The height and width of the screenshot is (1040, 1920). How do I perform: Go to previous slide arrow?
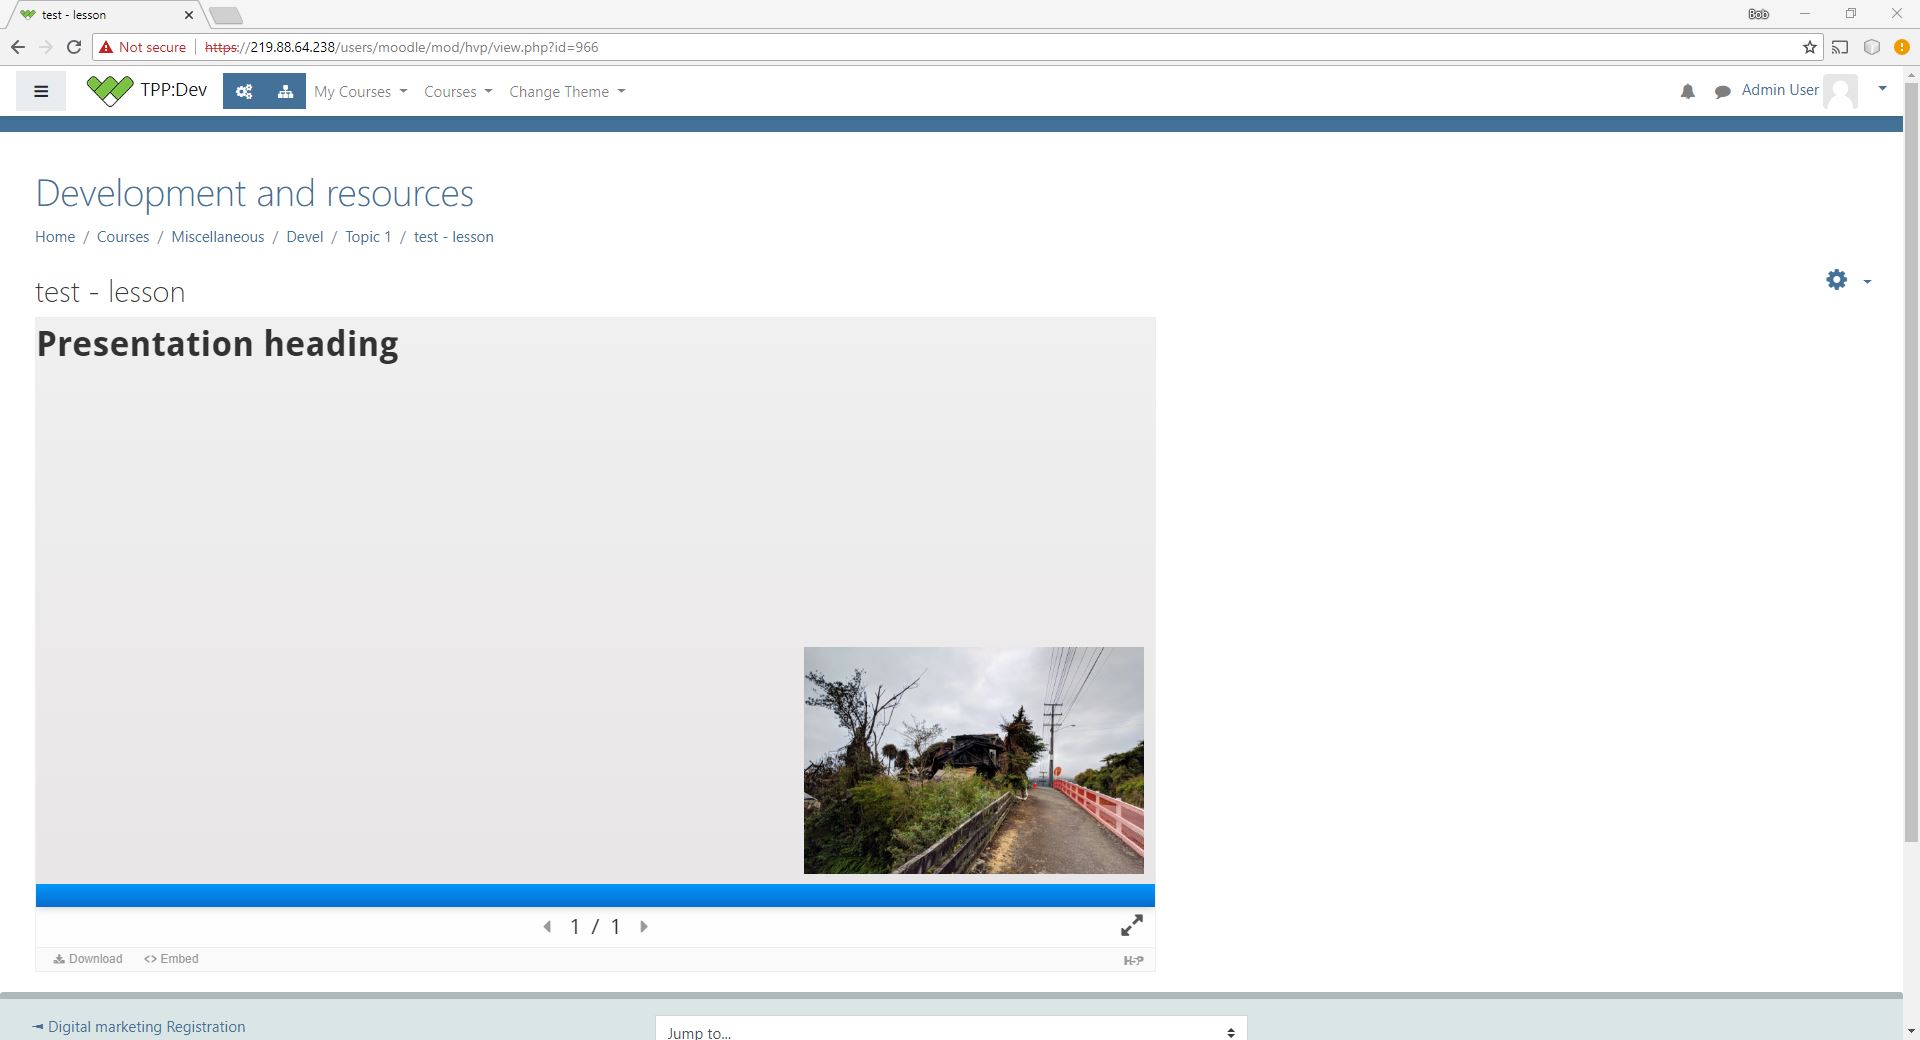click(x=547, y=927)
